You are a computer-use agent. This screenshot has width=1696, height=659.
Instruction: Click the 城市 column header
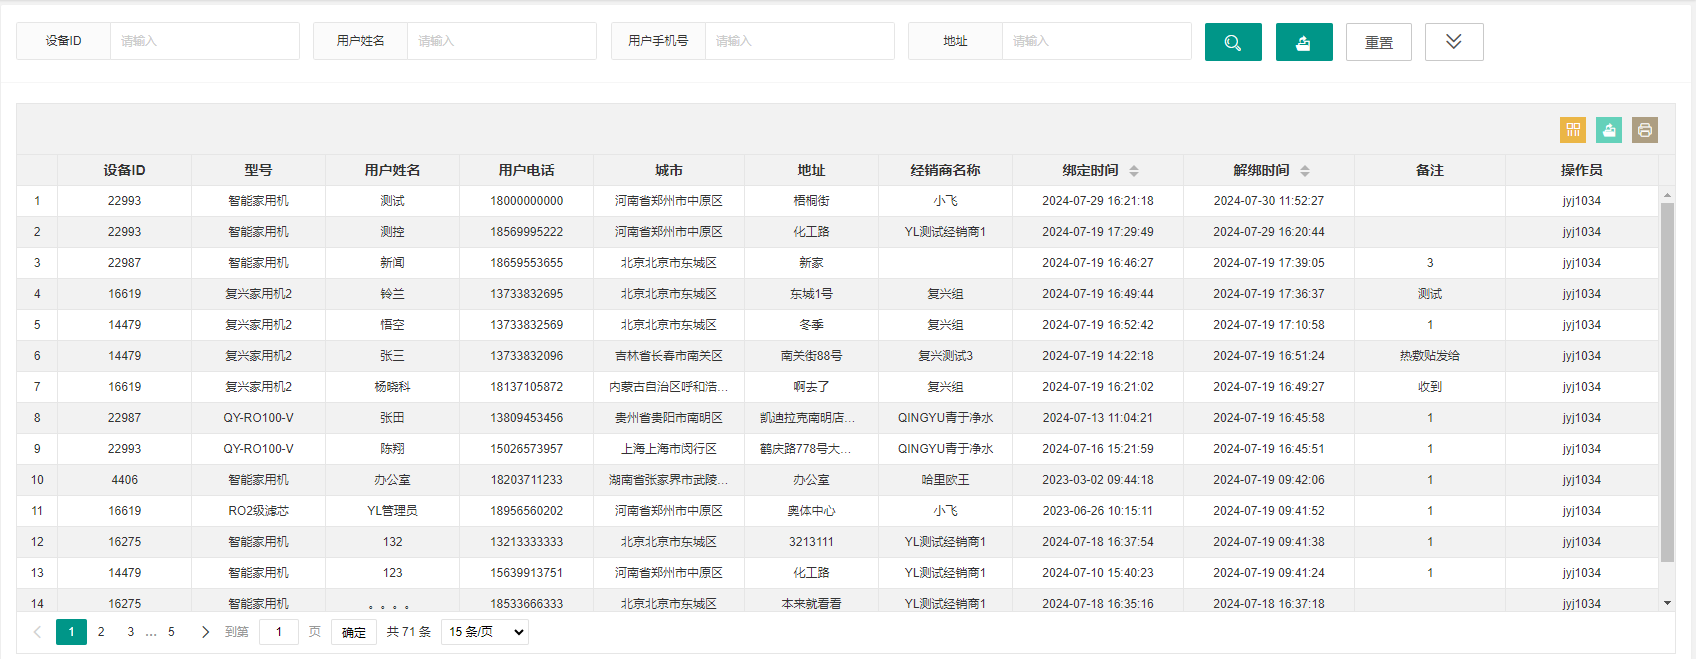click(x=669, y=171)
